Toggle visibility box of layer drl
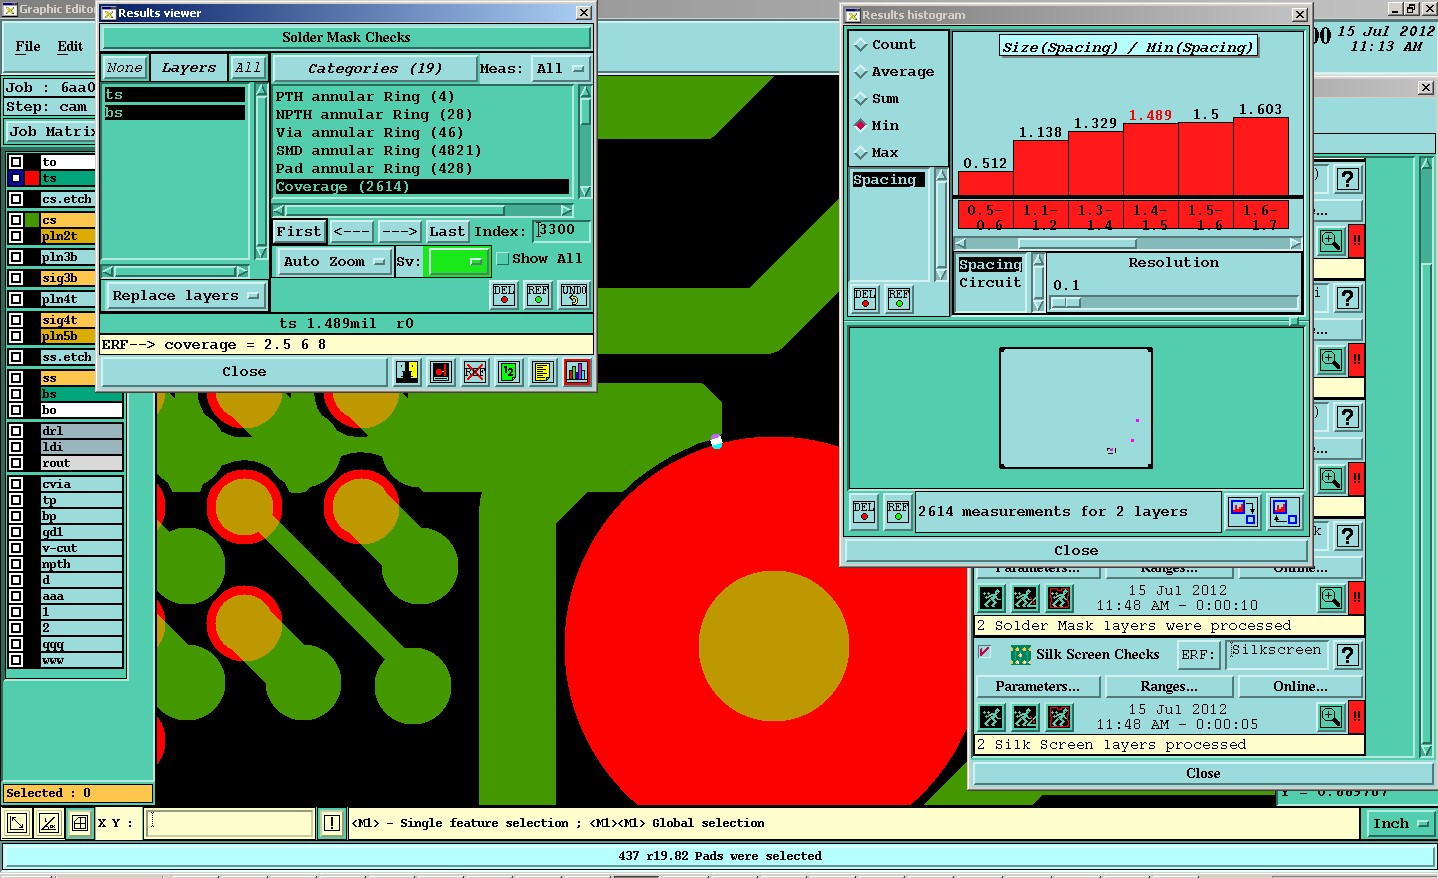This screenshot has height=878, width=1438. (x=16, y=431)
